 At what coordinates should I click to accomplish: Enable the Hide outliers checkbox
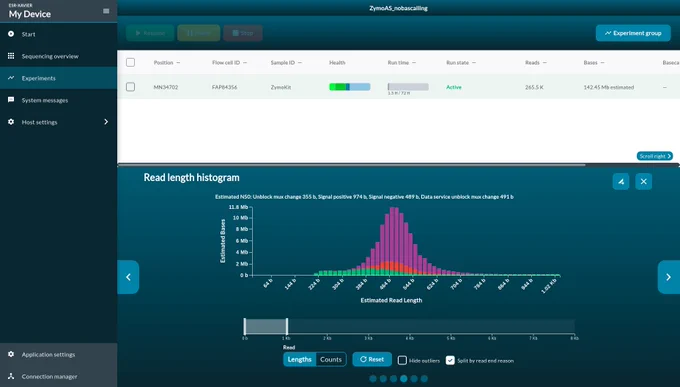402,360
